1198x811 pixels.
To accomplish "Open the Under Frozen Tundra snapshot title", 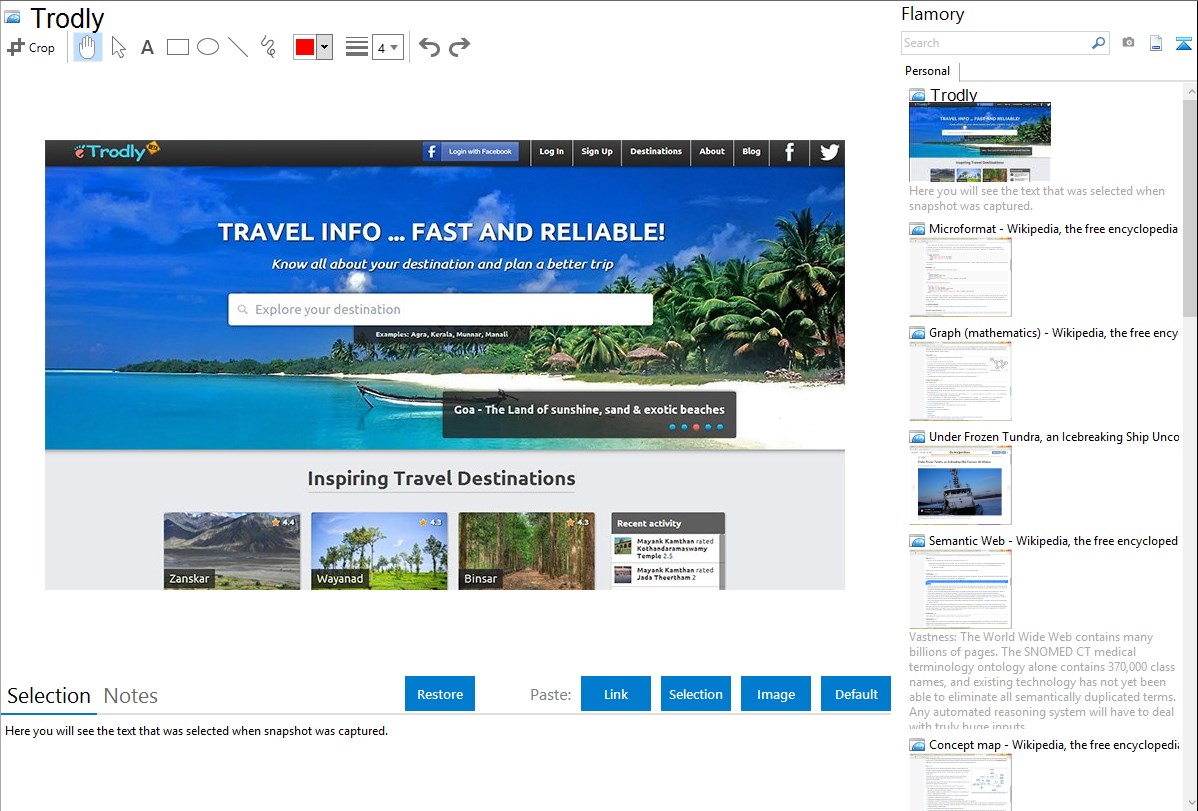I will point(1054,436).
